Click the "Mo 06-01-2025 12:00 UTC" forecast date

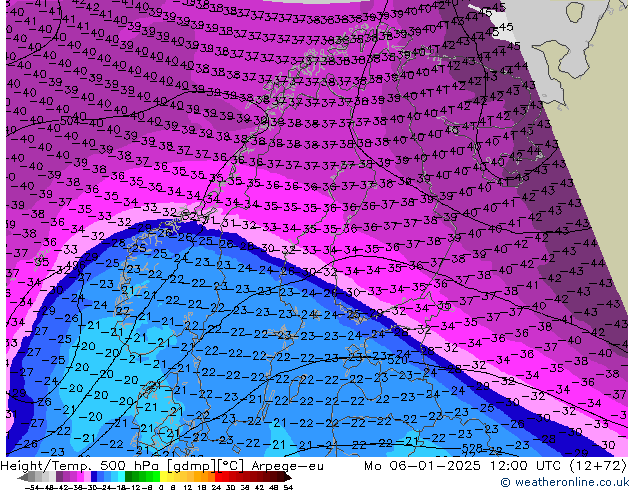(x=464, y=466)
